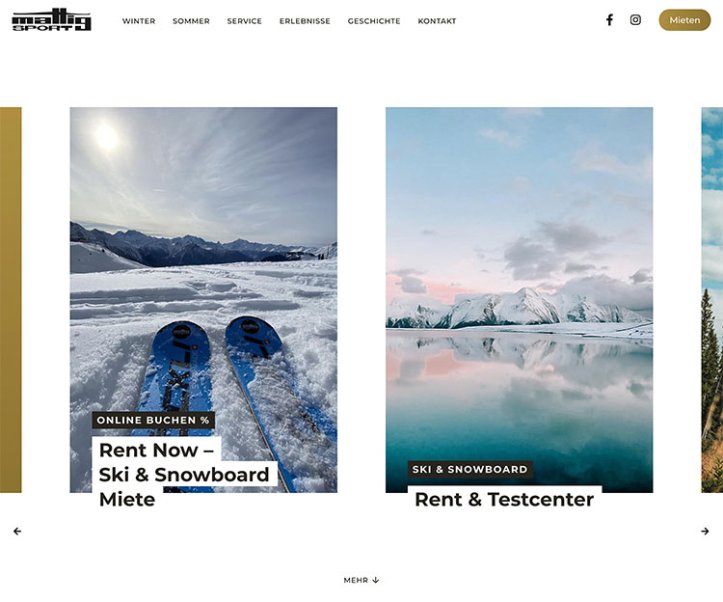The width and height of the screenshot is (723, 602).
Task: Open the Facebook icon link
Action: point(609,20)
